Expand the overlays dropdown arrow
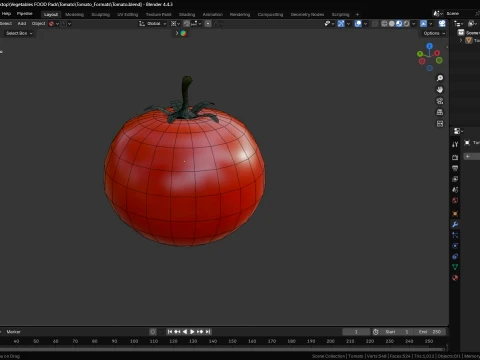This screenshot has height=360, width=480. (365, 24)
